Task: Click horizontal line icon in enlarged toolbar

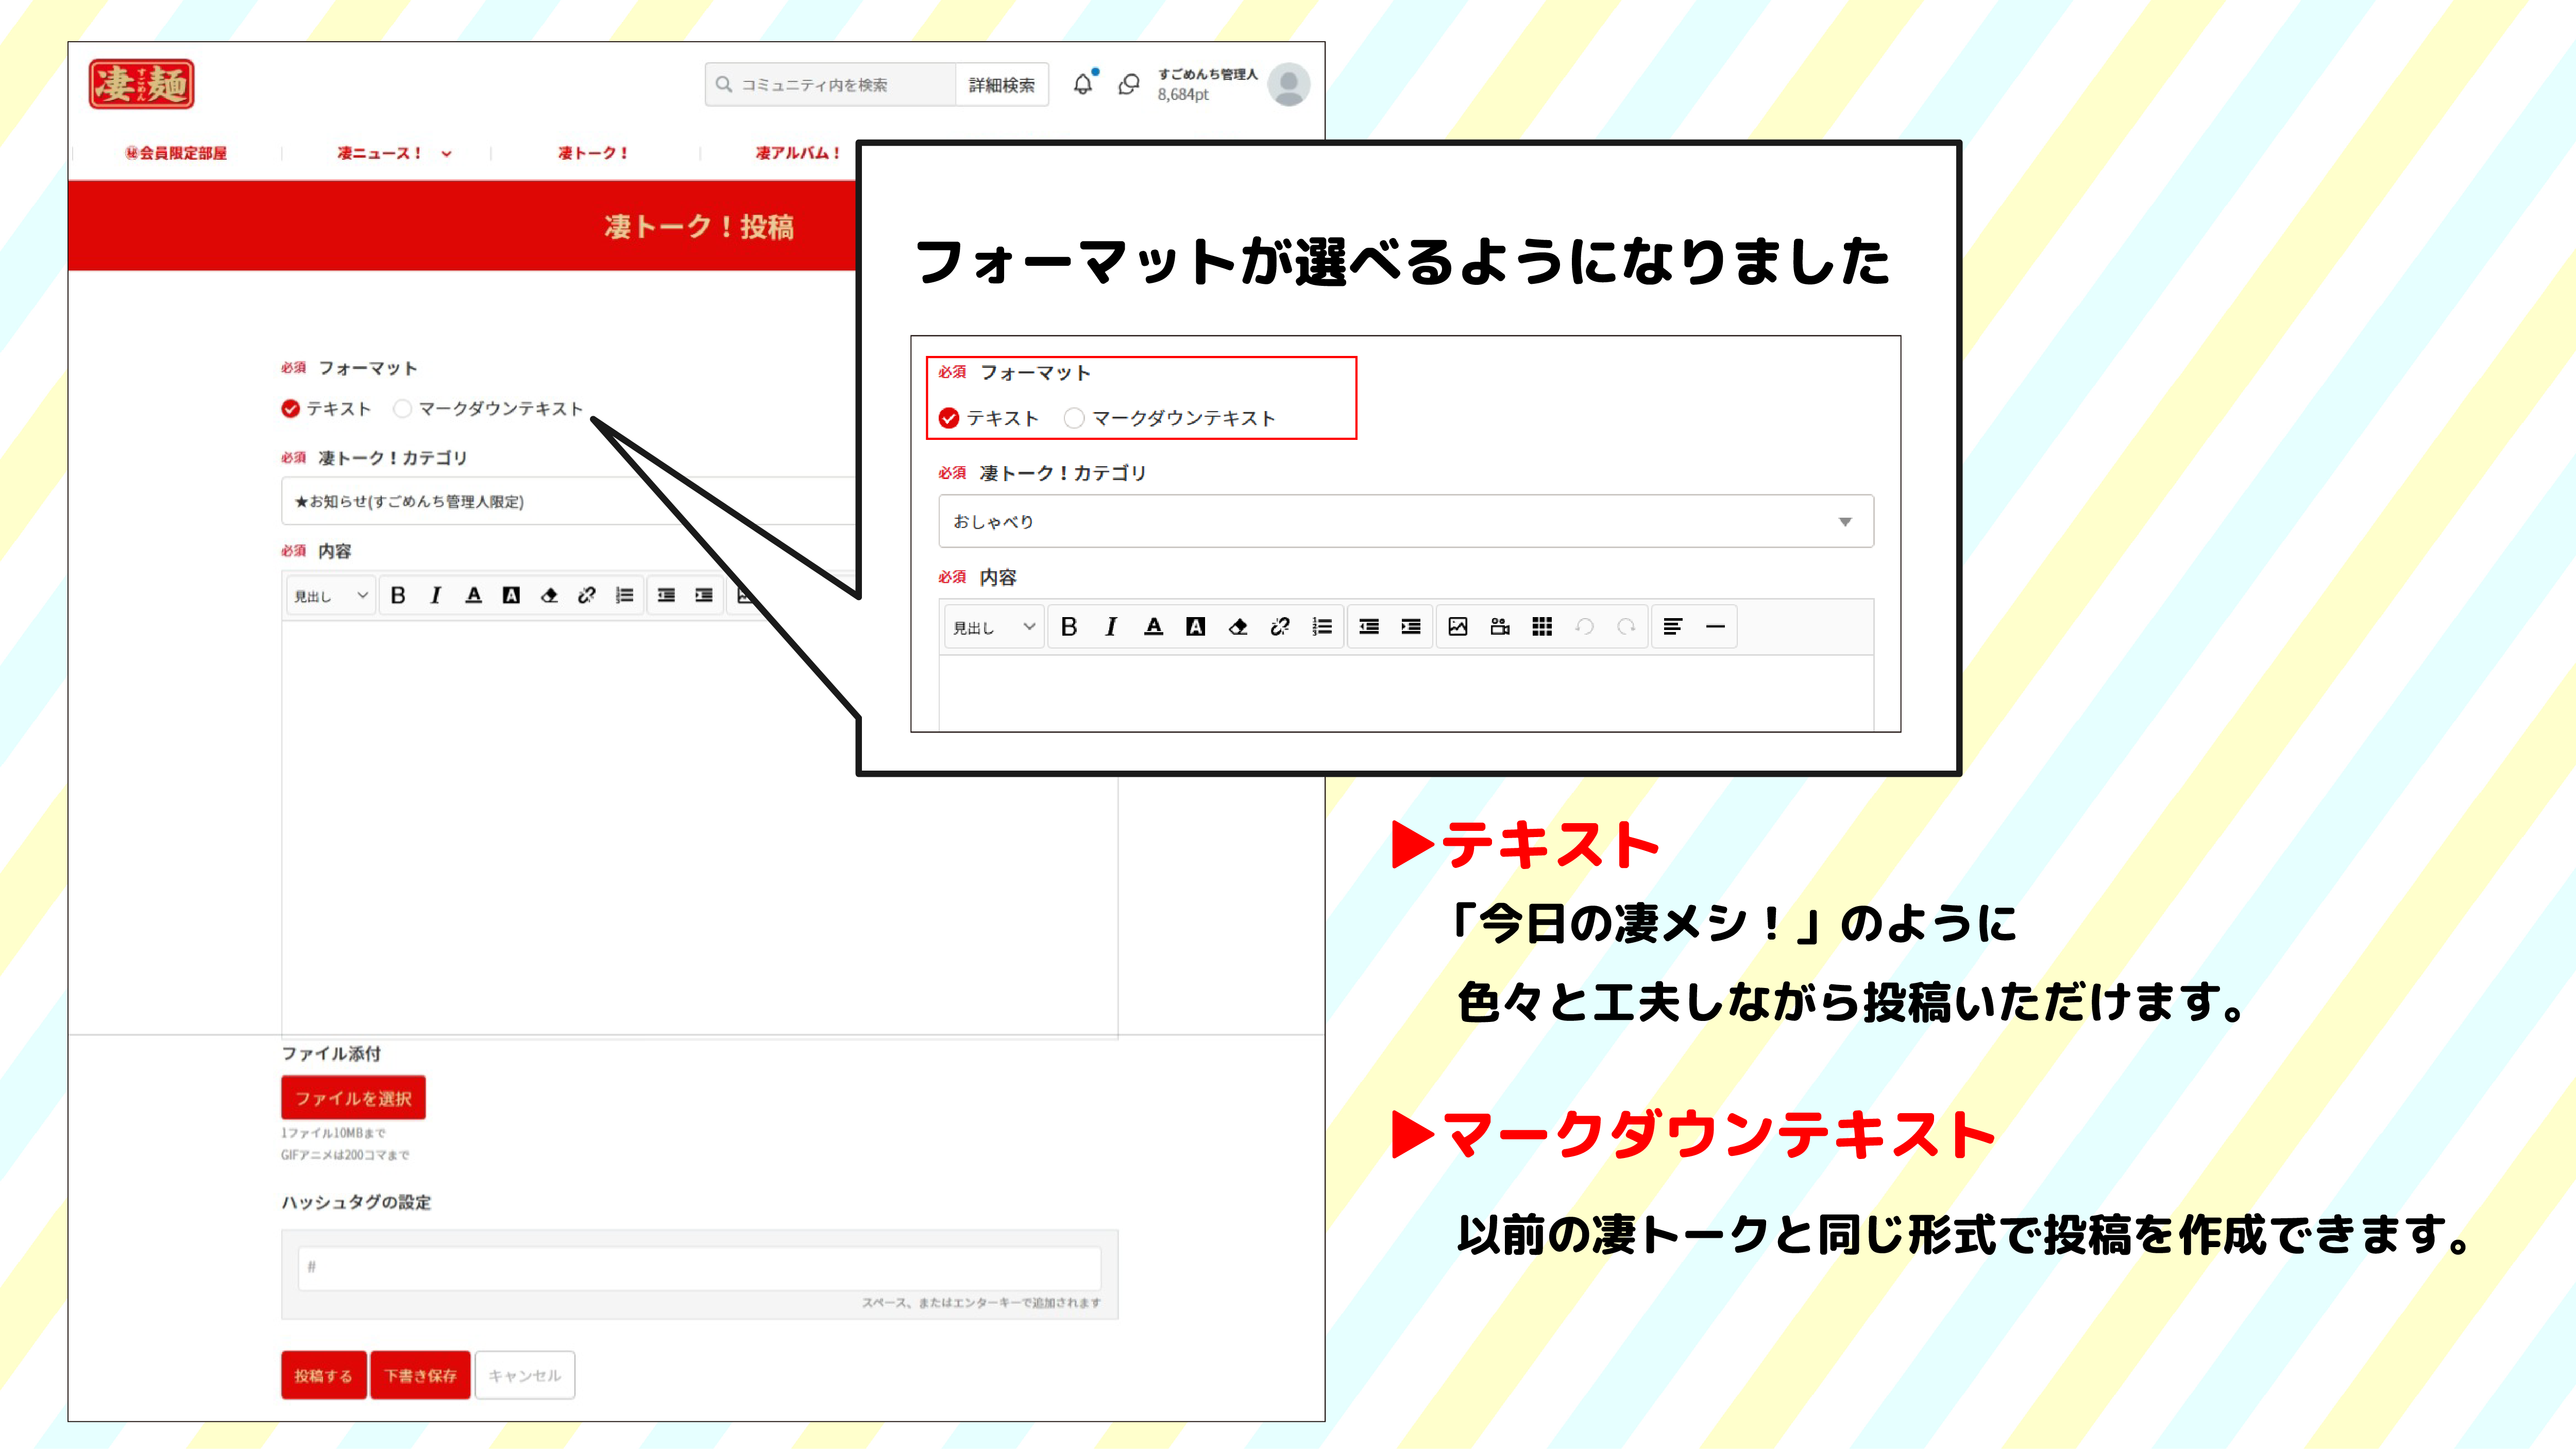Action: coord(1715,627)
